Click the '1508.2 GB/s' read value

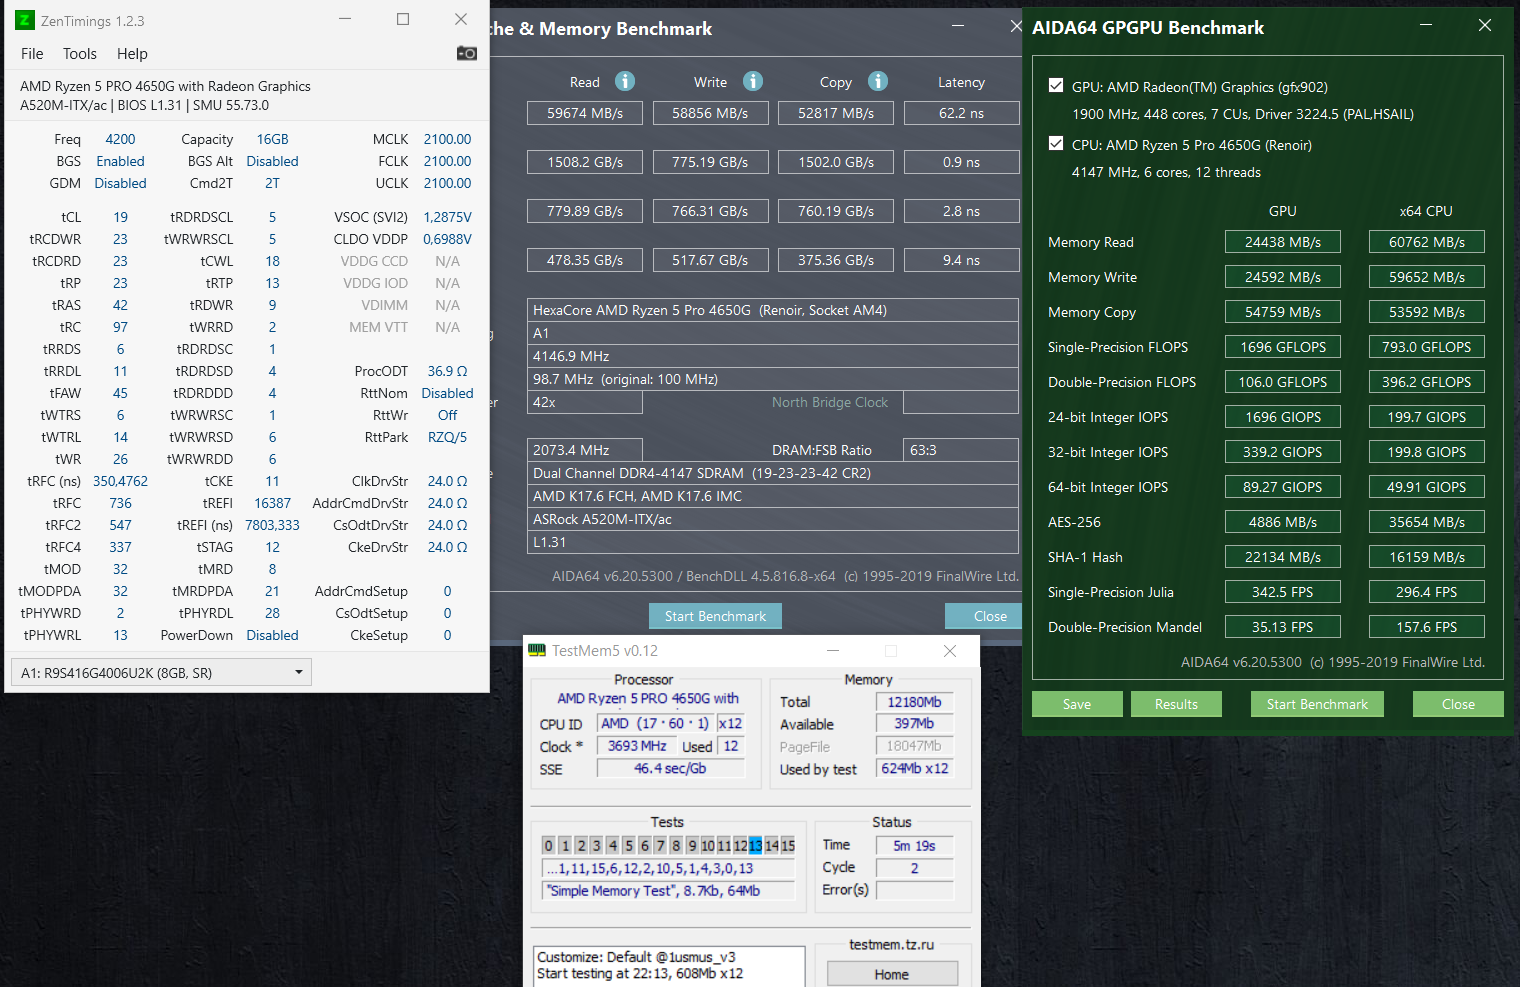click(x=585, y=162)
